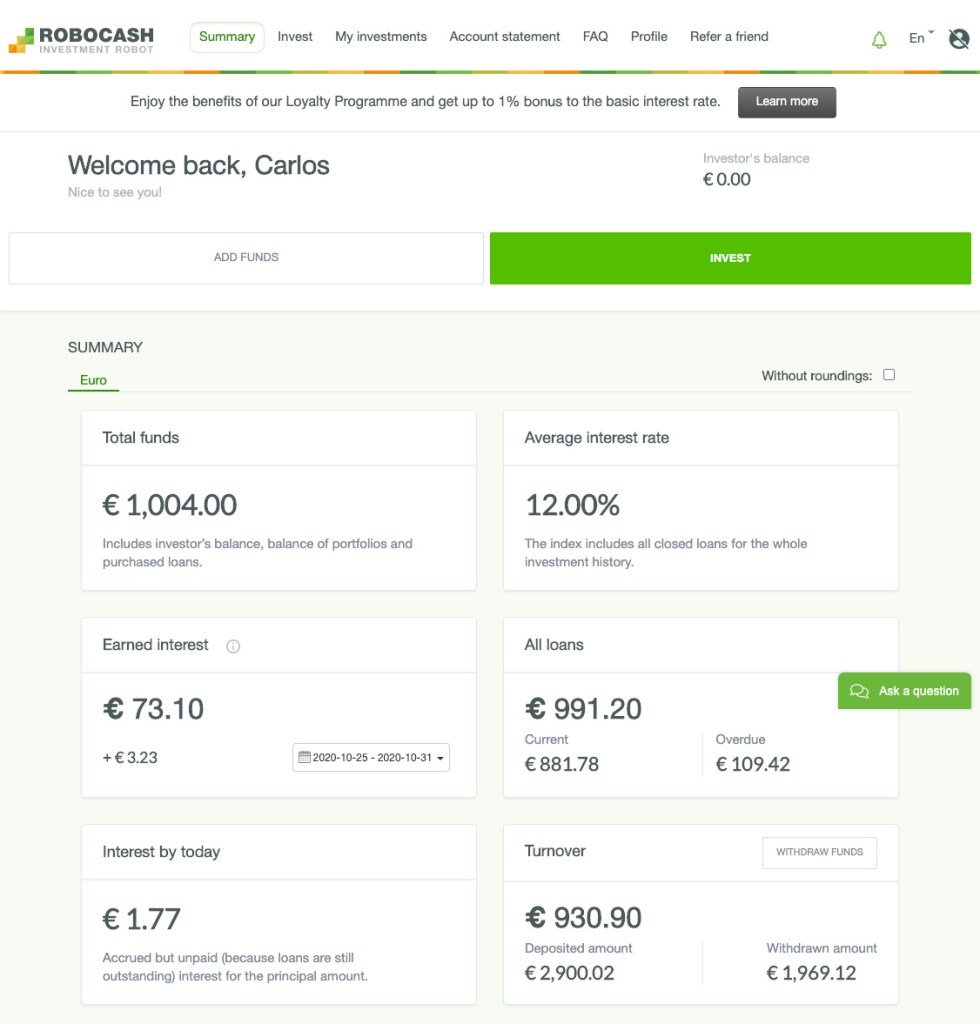
Task: Select the Euro currency tab
Action: [x=92, y=380]
